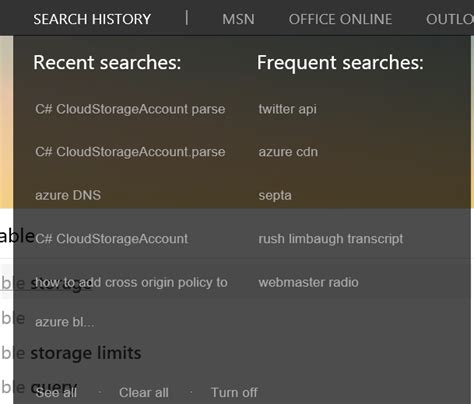Open 'webmaster radio' frequent search
Screen dimensions: 474x404
tap(309, 282)
